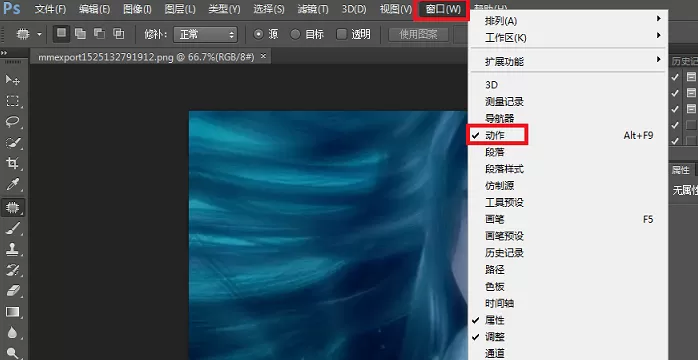Switch to the 历史记录 panel tab
Image resolution: width=698 pixels, height=360 pixels.
click(x=684, y=61)
